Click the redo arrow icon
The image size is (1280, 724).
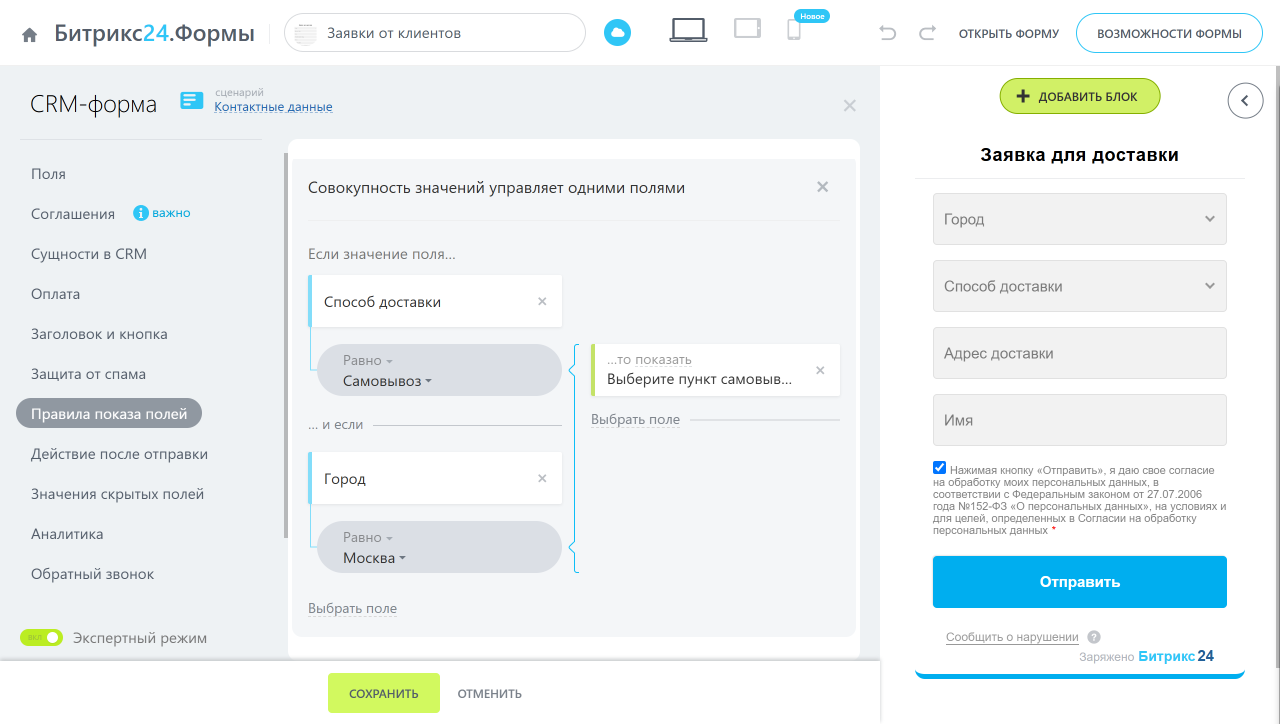click(x=927, y=33)
